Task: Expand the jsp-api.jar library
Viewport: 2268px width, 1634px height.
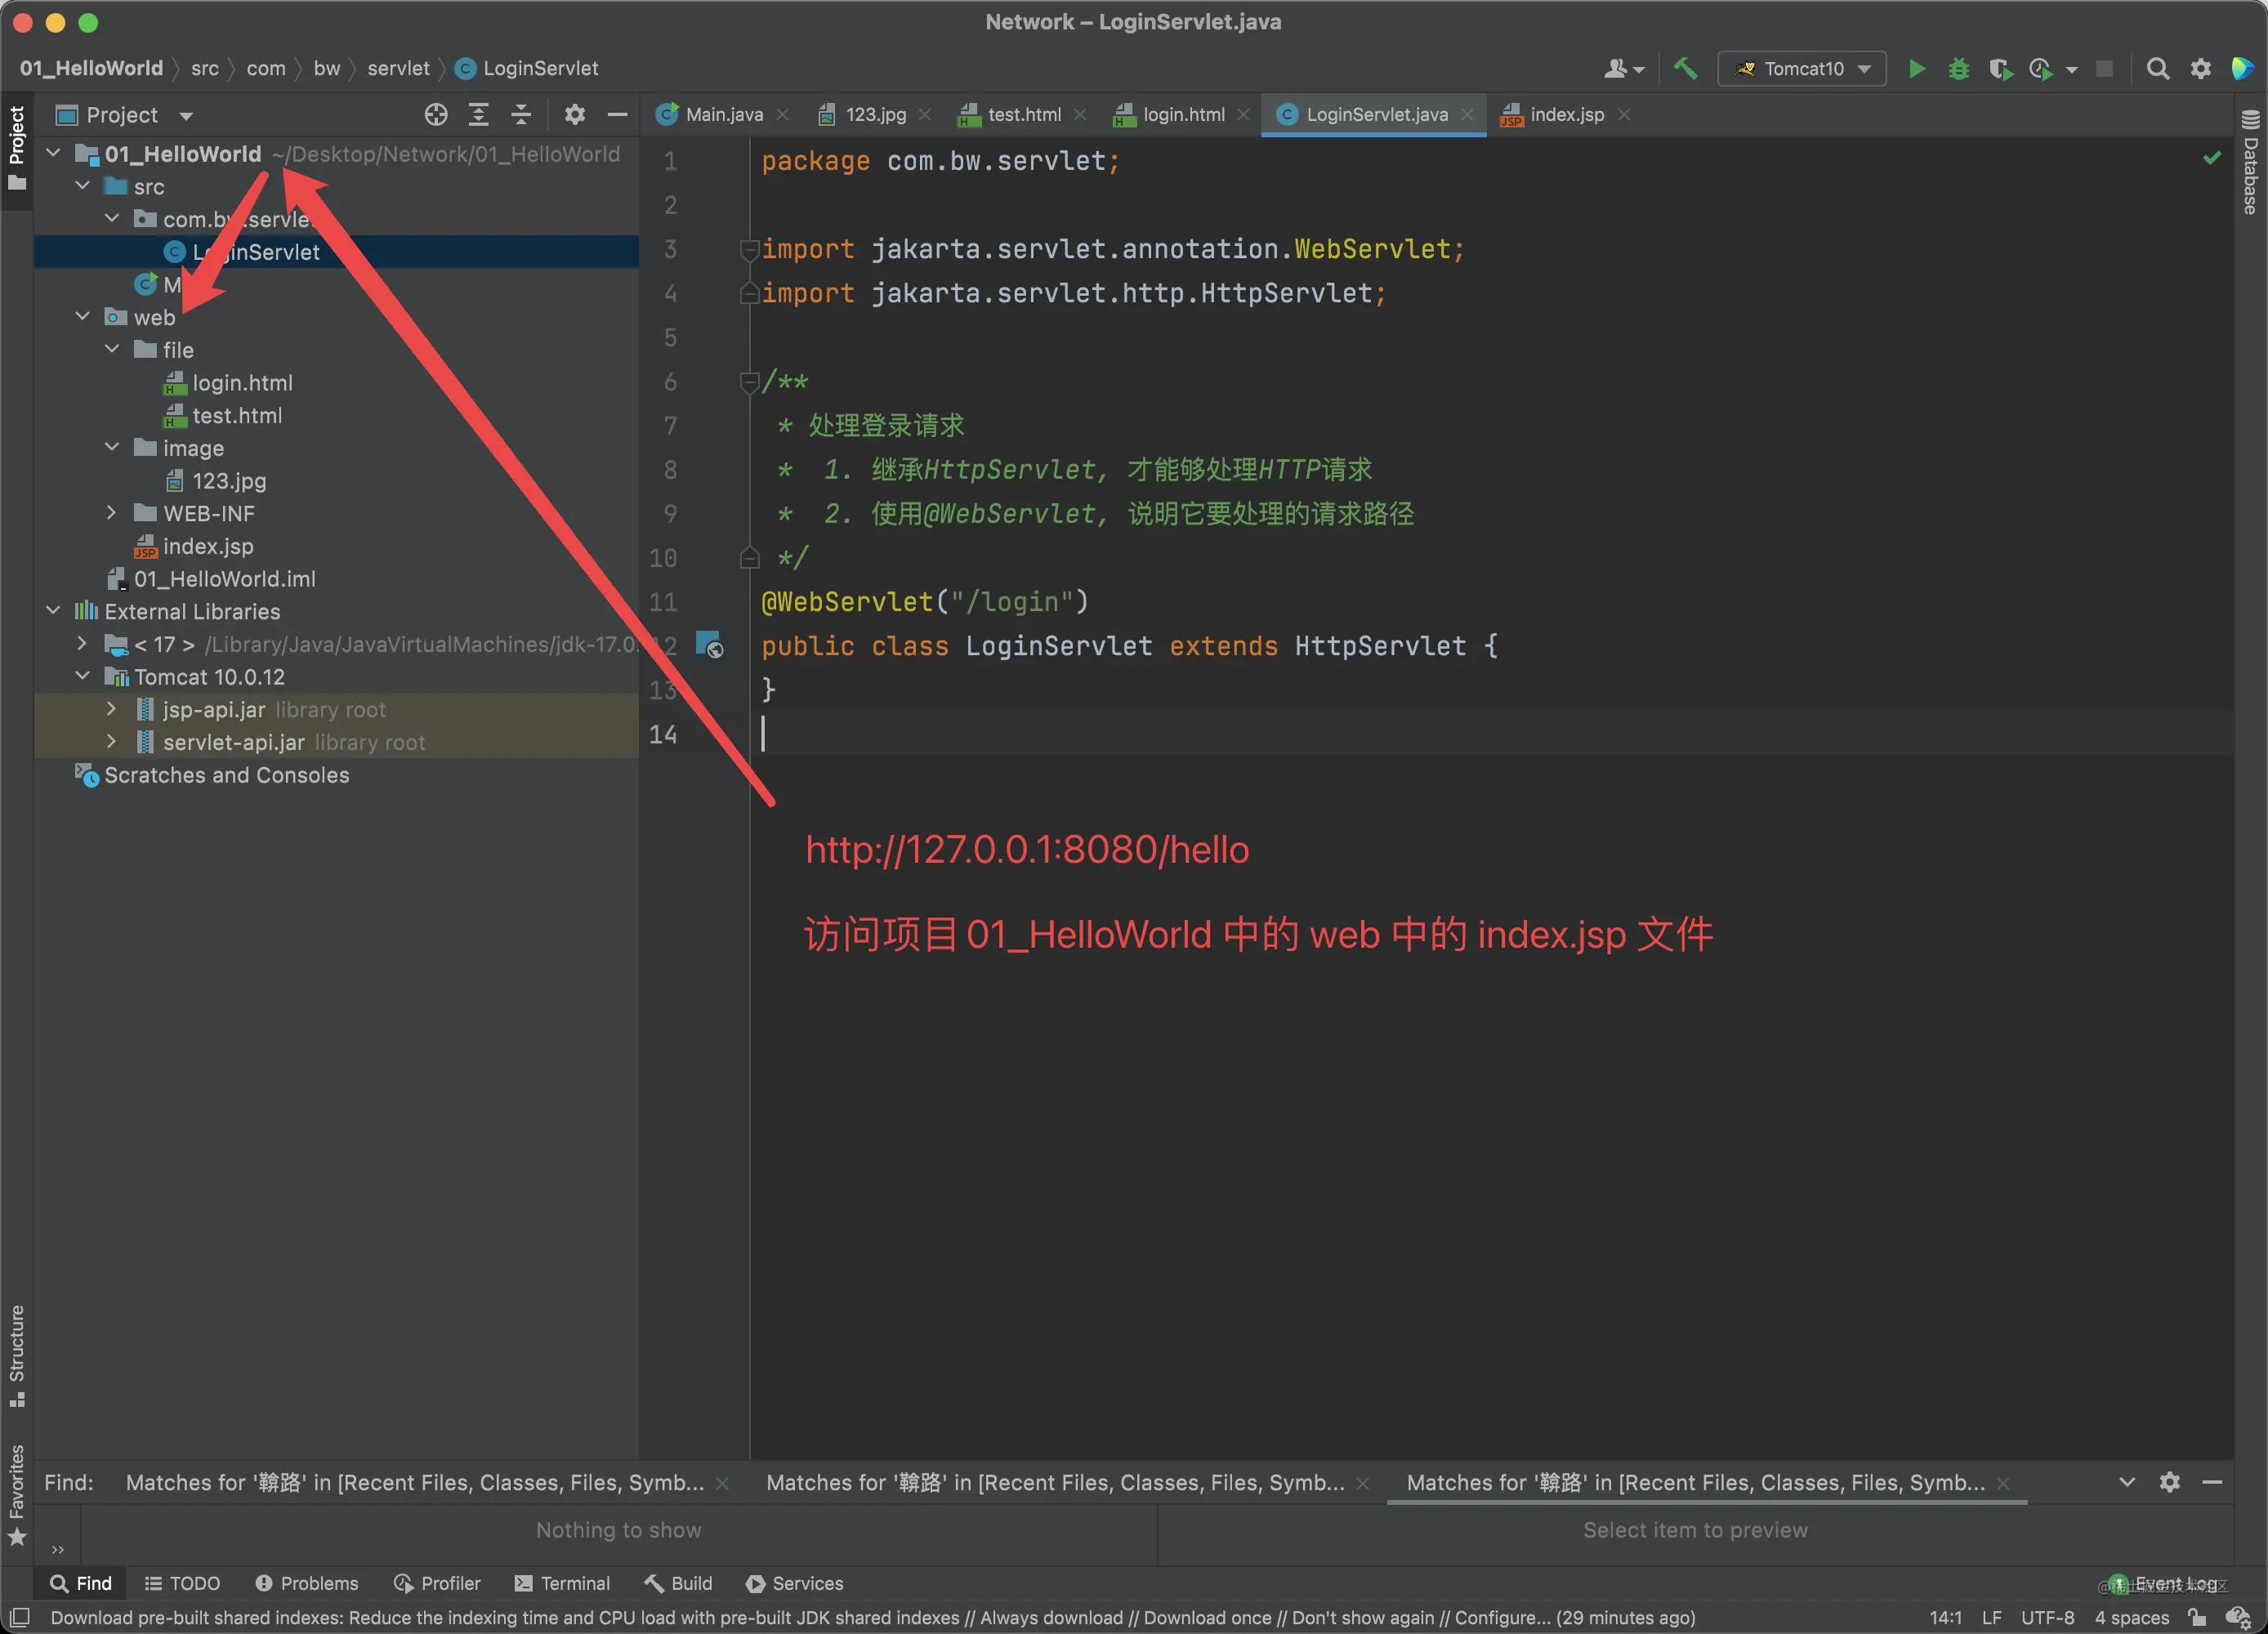Action: 112,708
